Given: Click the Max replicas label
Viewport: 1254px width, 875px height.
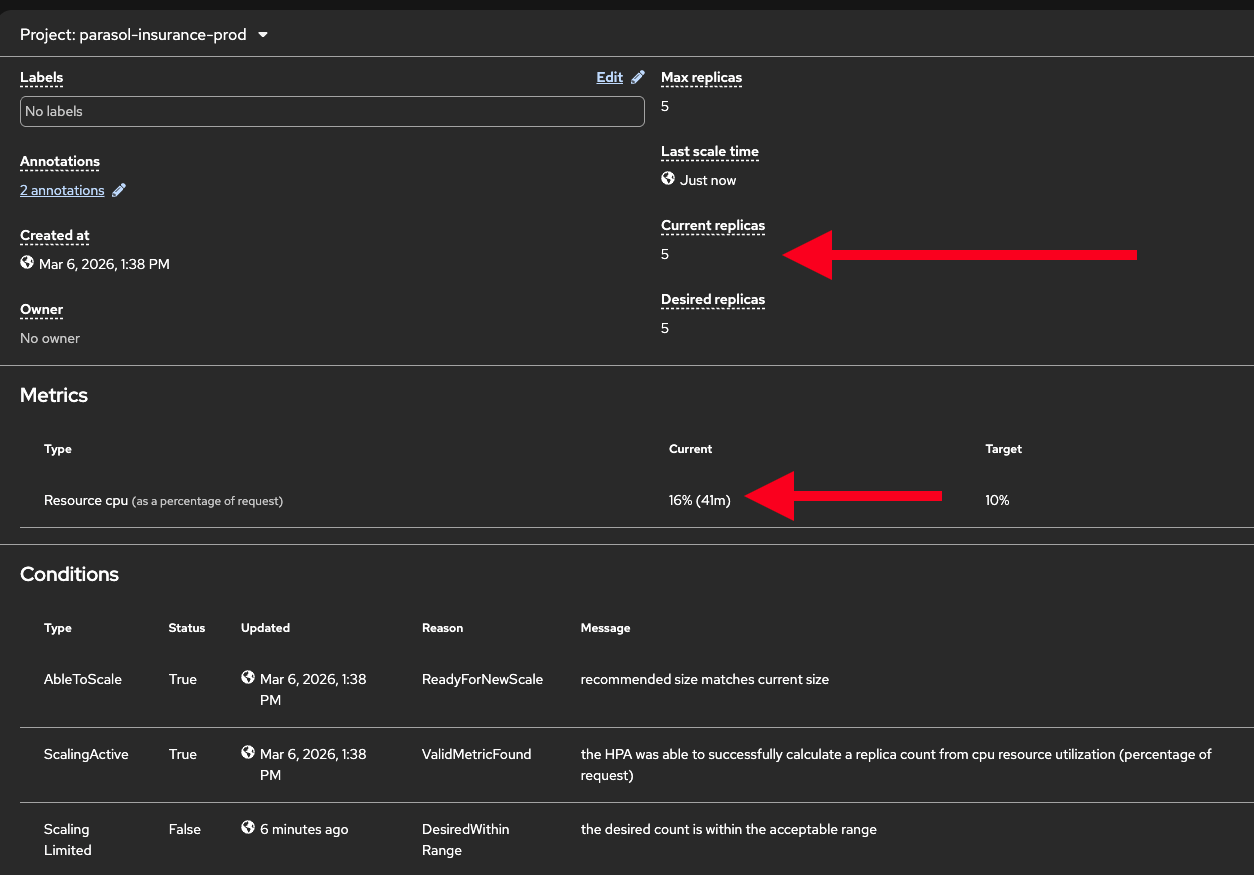Looking at the screenshot, I should (701, 77).
